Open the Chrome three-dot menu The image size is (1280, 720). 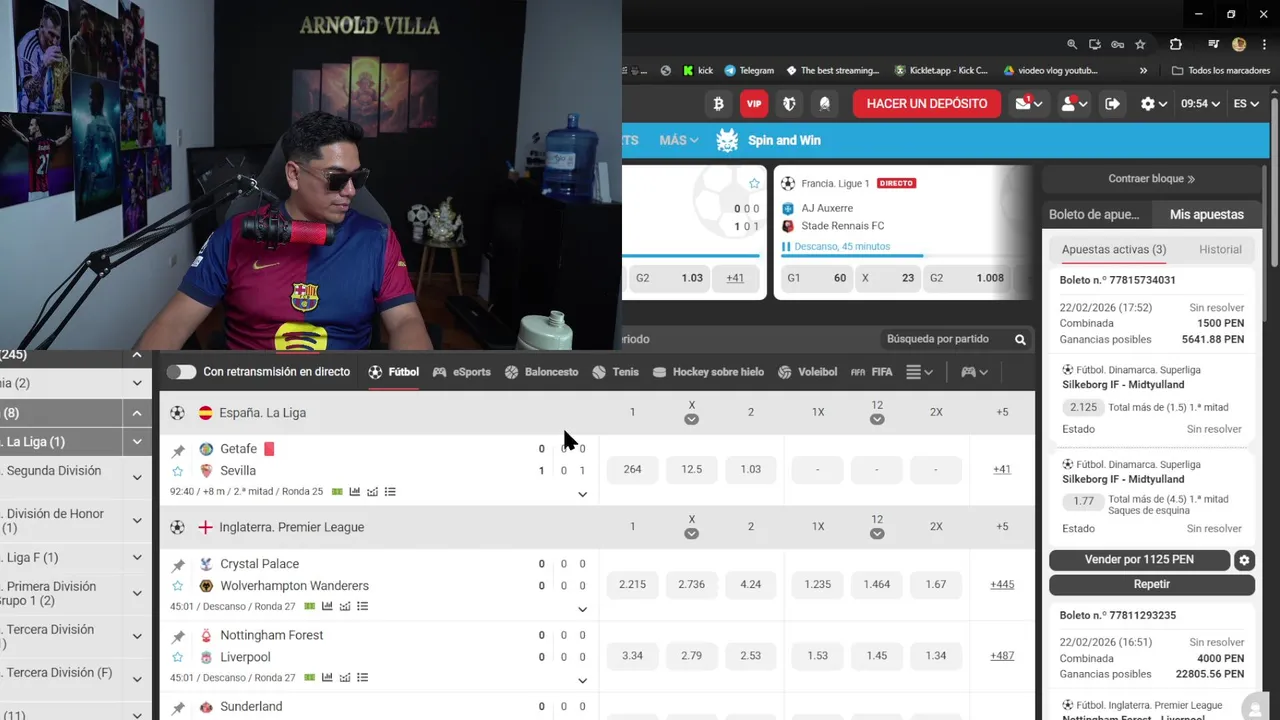(1263, 44)
